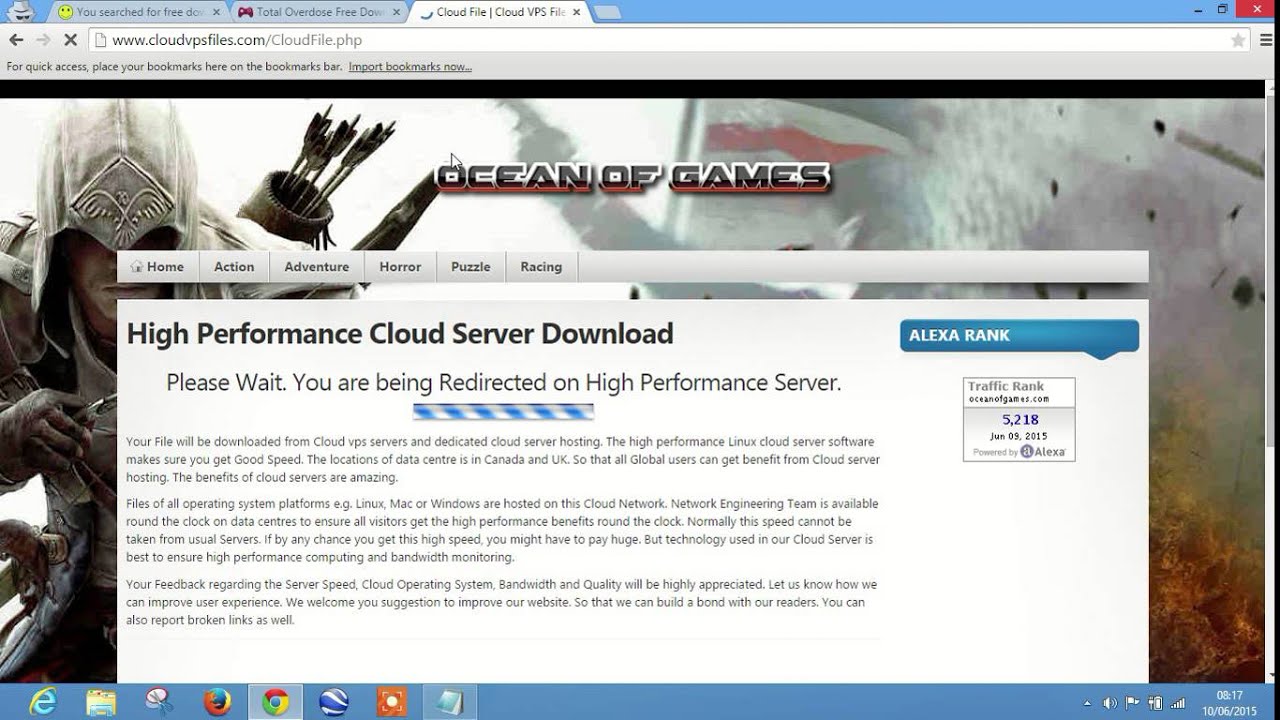
Task: Open the notepad-like taskbar icon
Action: click(x=450, y=702)
